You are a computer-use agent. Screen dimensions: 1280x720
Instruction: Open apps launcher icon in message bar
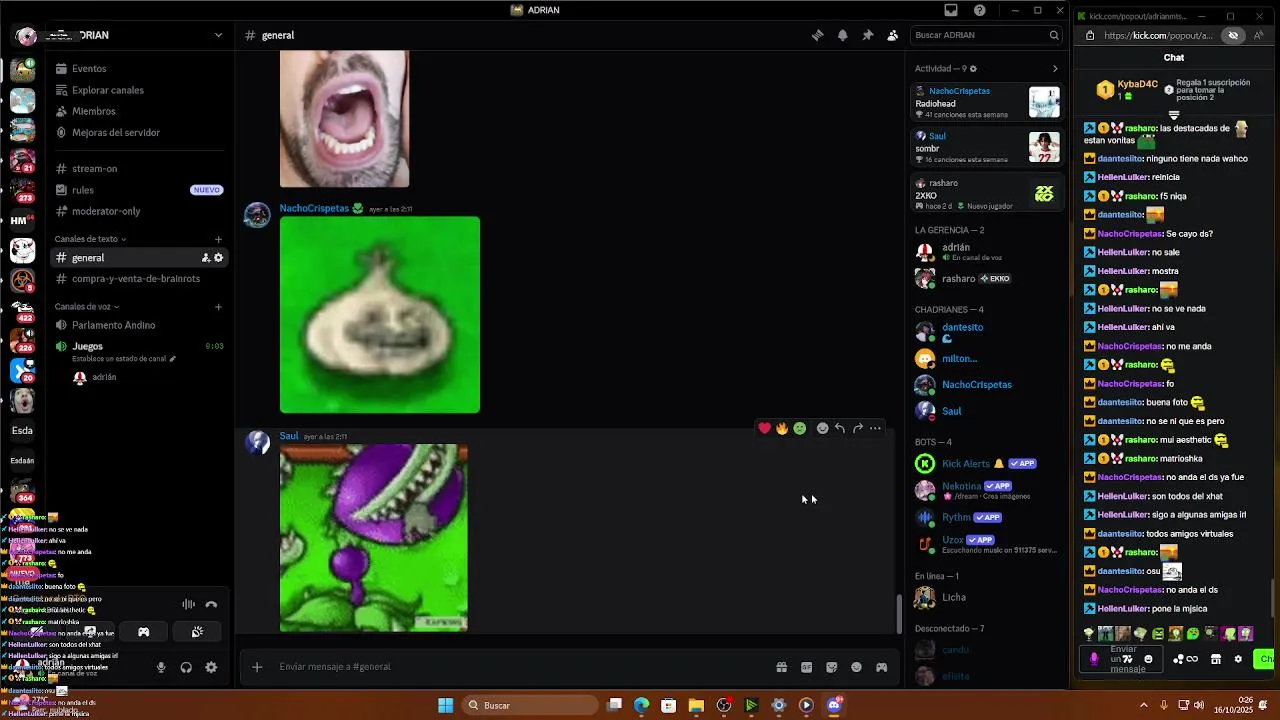click(881, 667)
